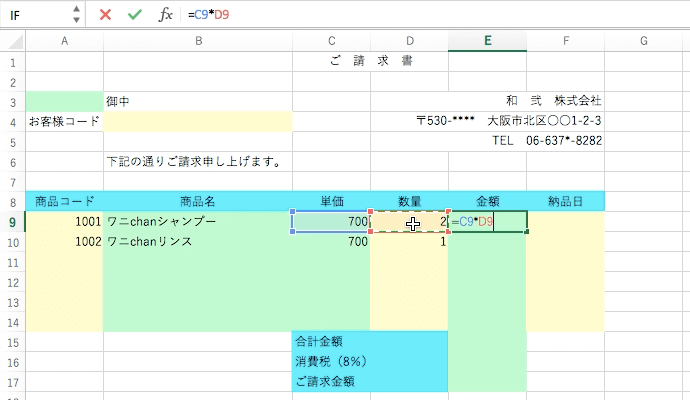Cancel the formula entry with red X
Viewport: 690px width, 400px height.
[x=105, y=15]
